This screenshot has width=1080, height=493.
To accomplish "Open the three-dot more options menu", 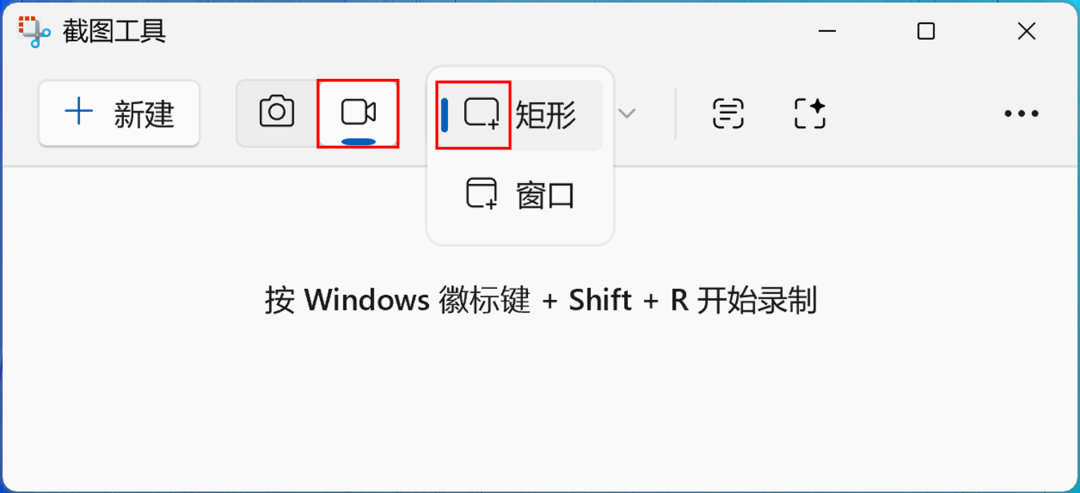I will (1021, 114).
